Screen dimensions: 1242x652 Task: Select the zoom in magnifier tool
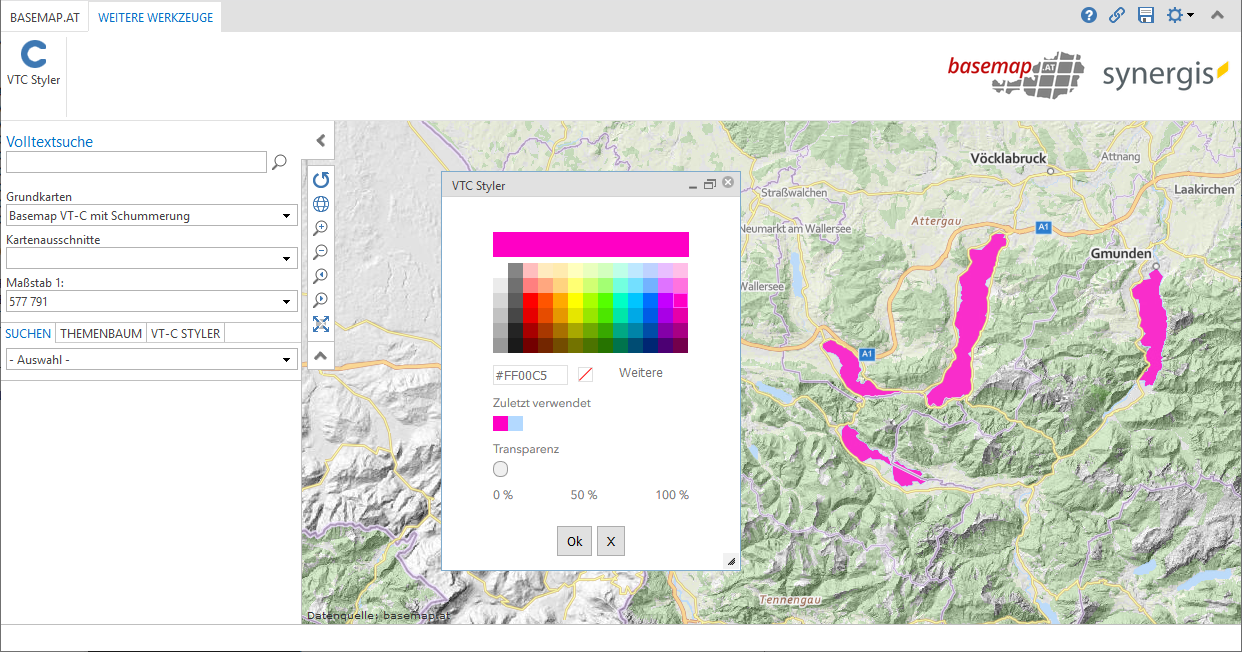(x=320, y=228)
